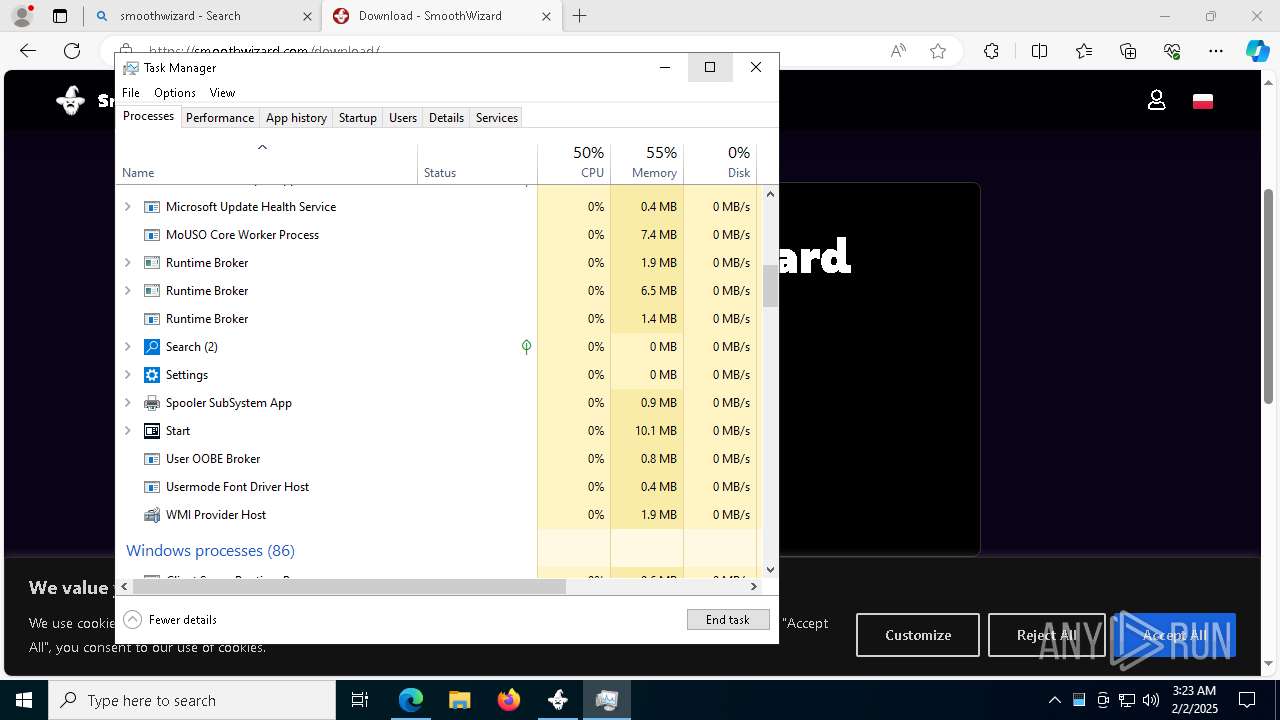
Task: Add this page to favorites star
Action: coord(938,51)
